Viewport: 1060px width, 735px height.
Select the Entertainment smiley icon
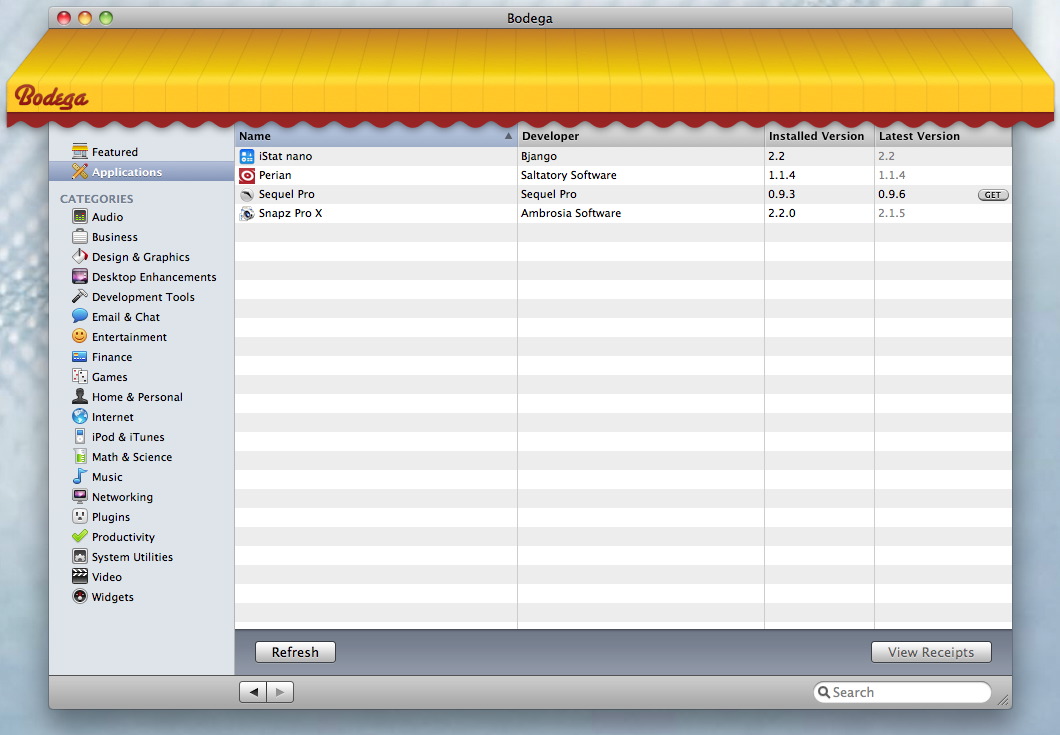click(80, 336)
